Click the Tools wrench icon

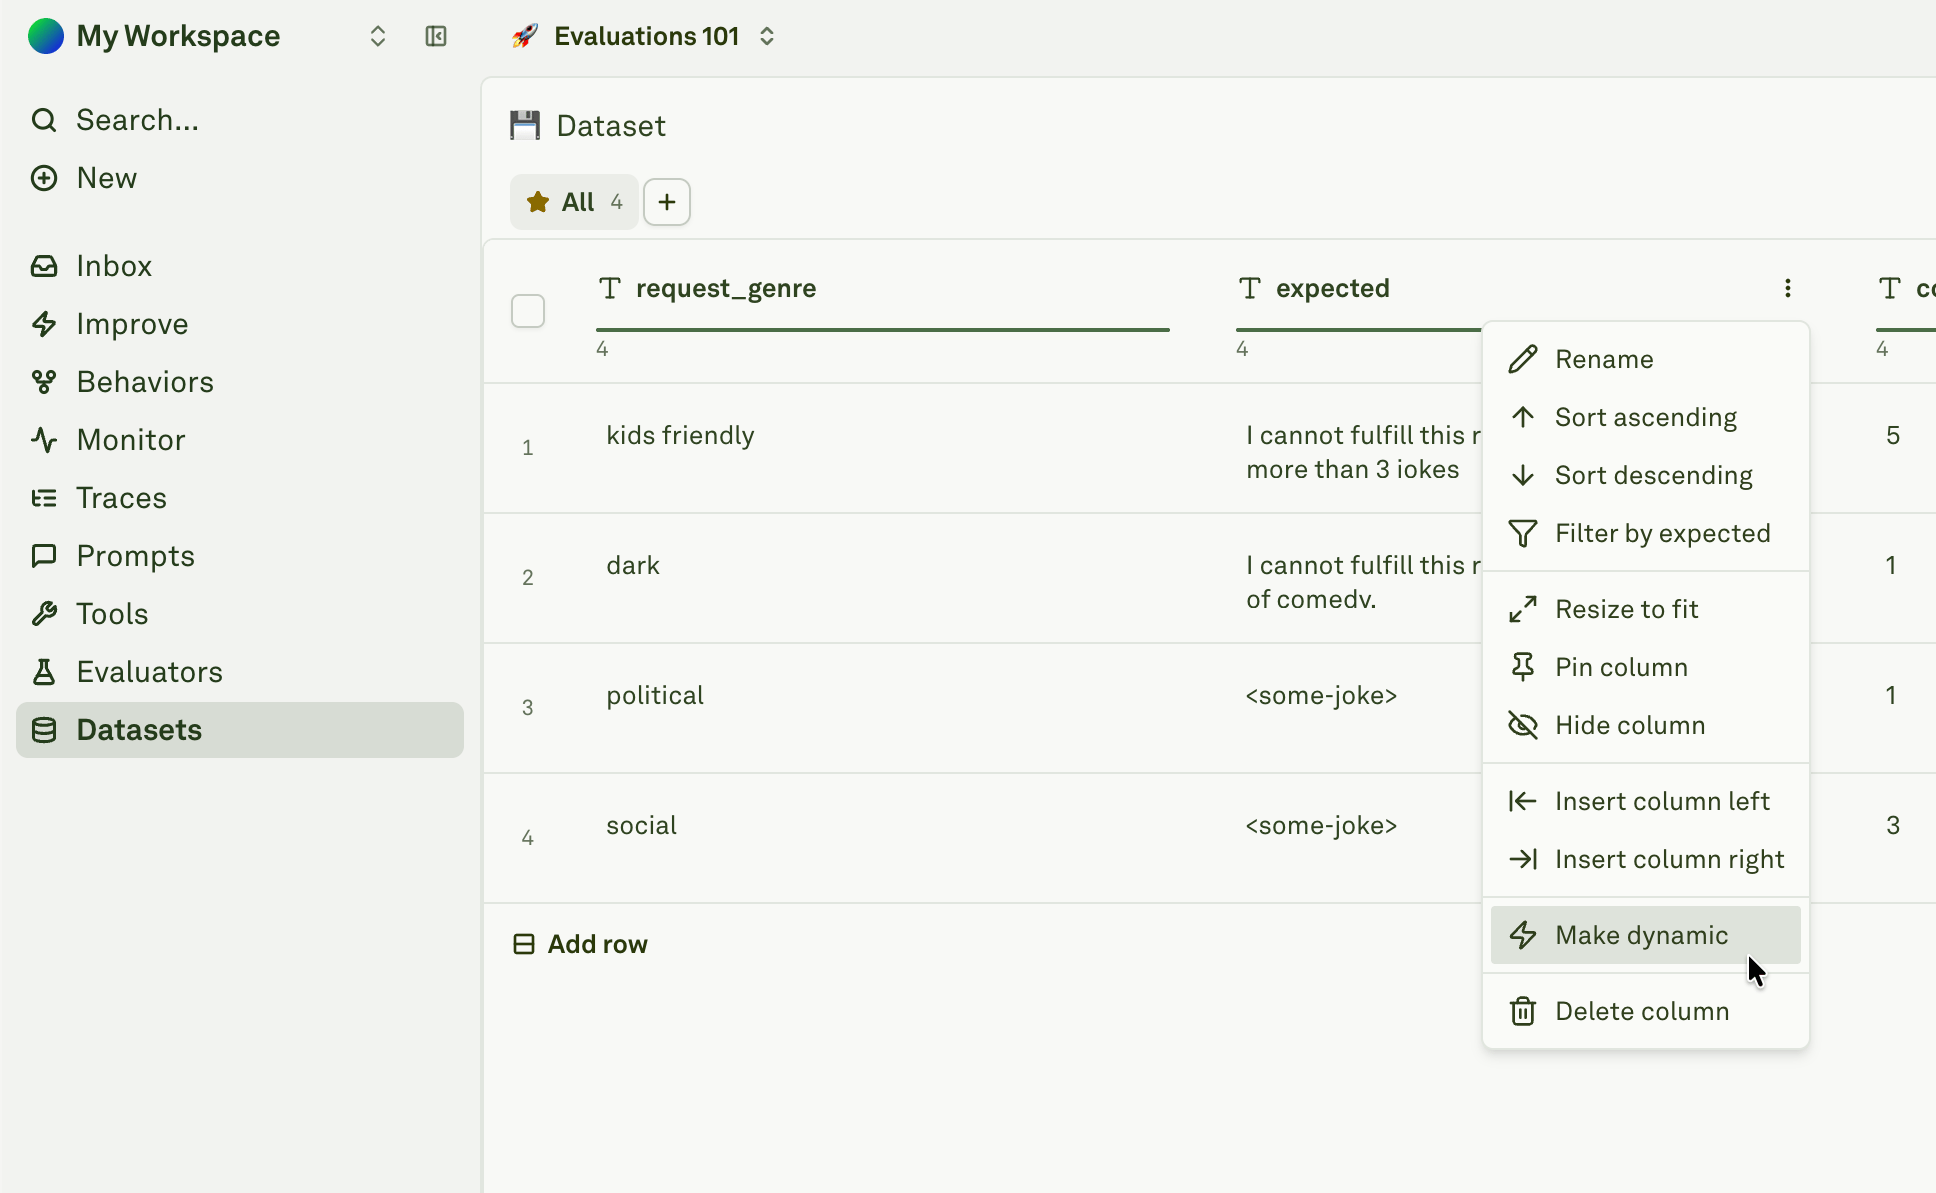pyautogui.click(x=44, y=614)
